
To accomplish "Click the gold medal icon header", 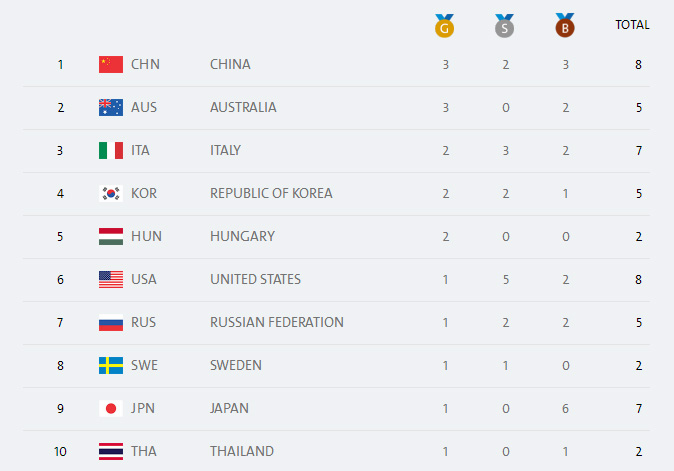I will coord(444,26).
